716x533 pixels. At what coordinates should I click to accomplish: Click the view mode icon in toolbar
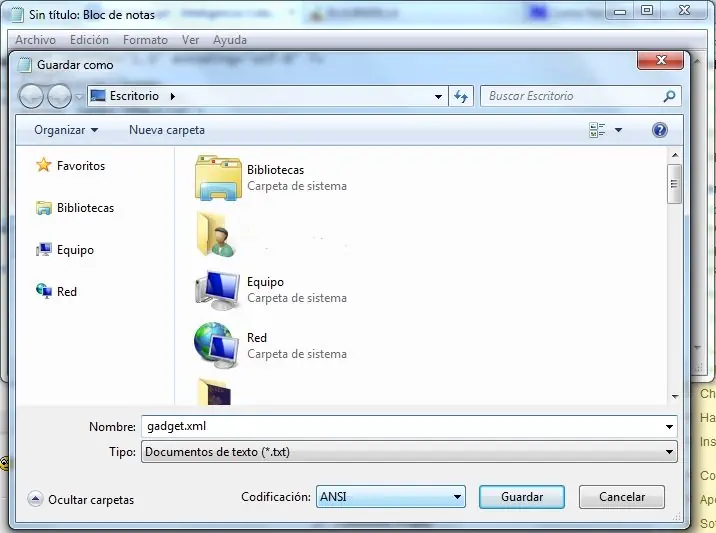(597, 130)
